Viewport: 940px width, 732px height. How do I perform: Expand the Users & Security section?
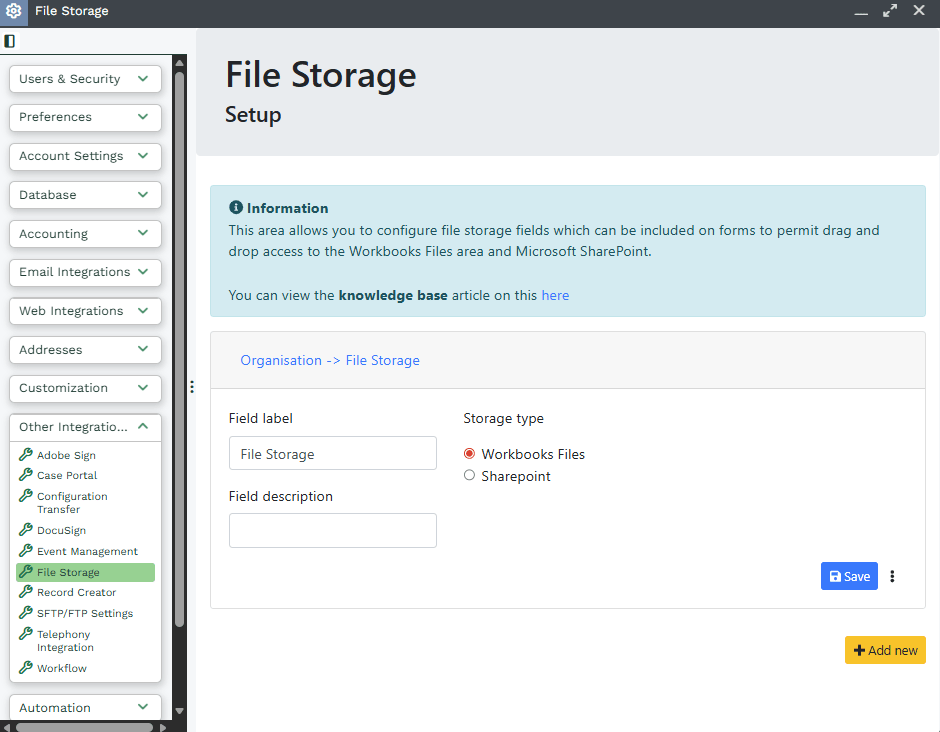coord(85,79)
